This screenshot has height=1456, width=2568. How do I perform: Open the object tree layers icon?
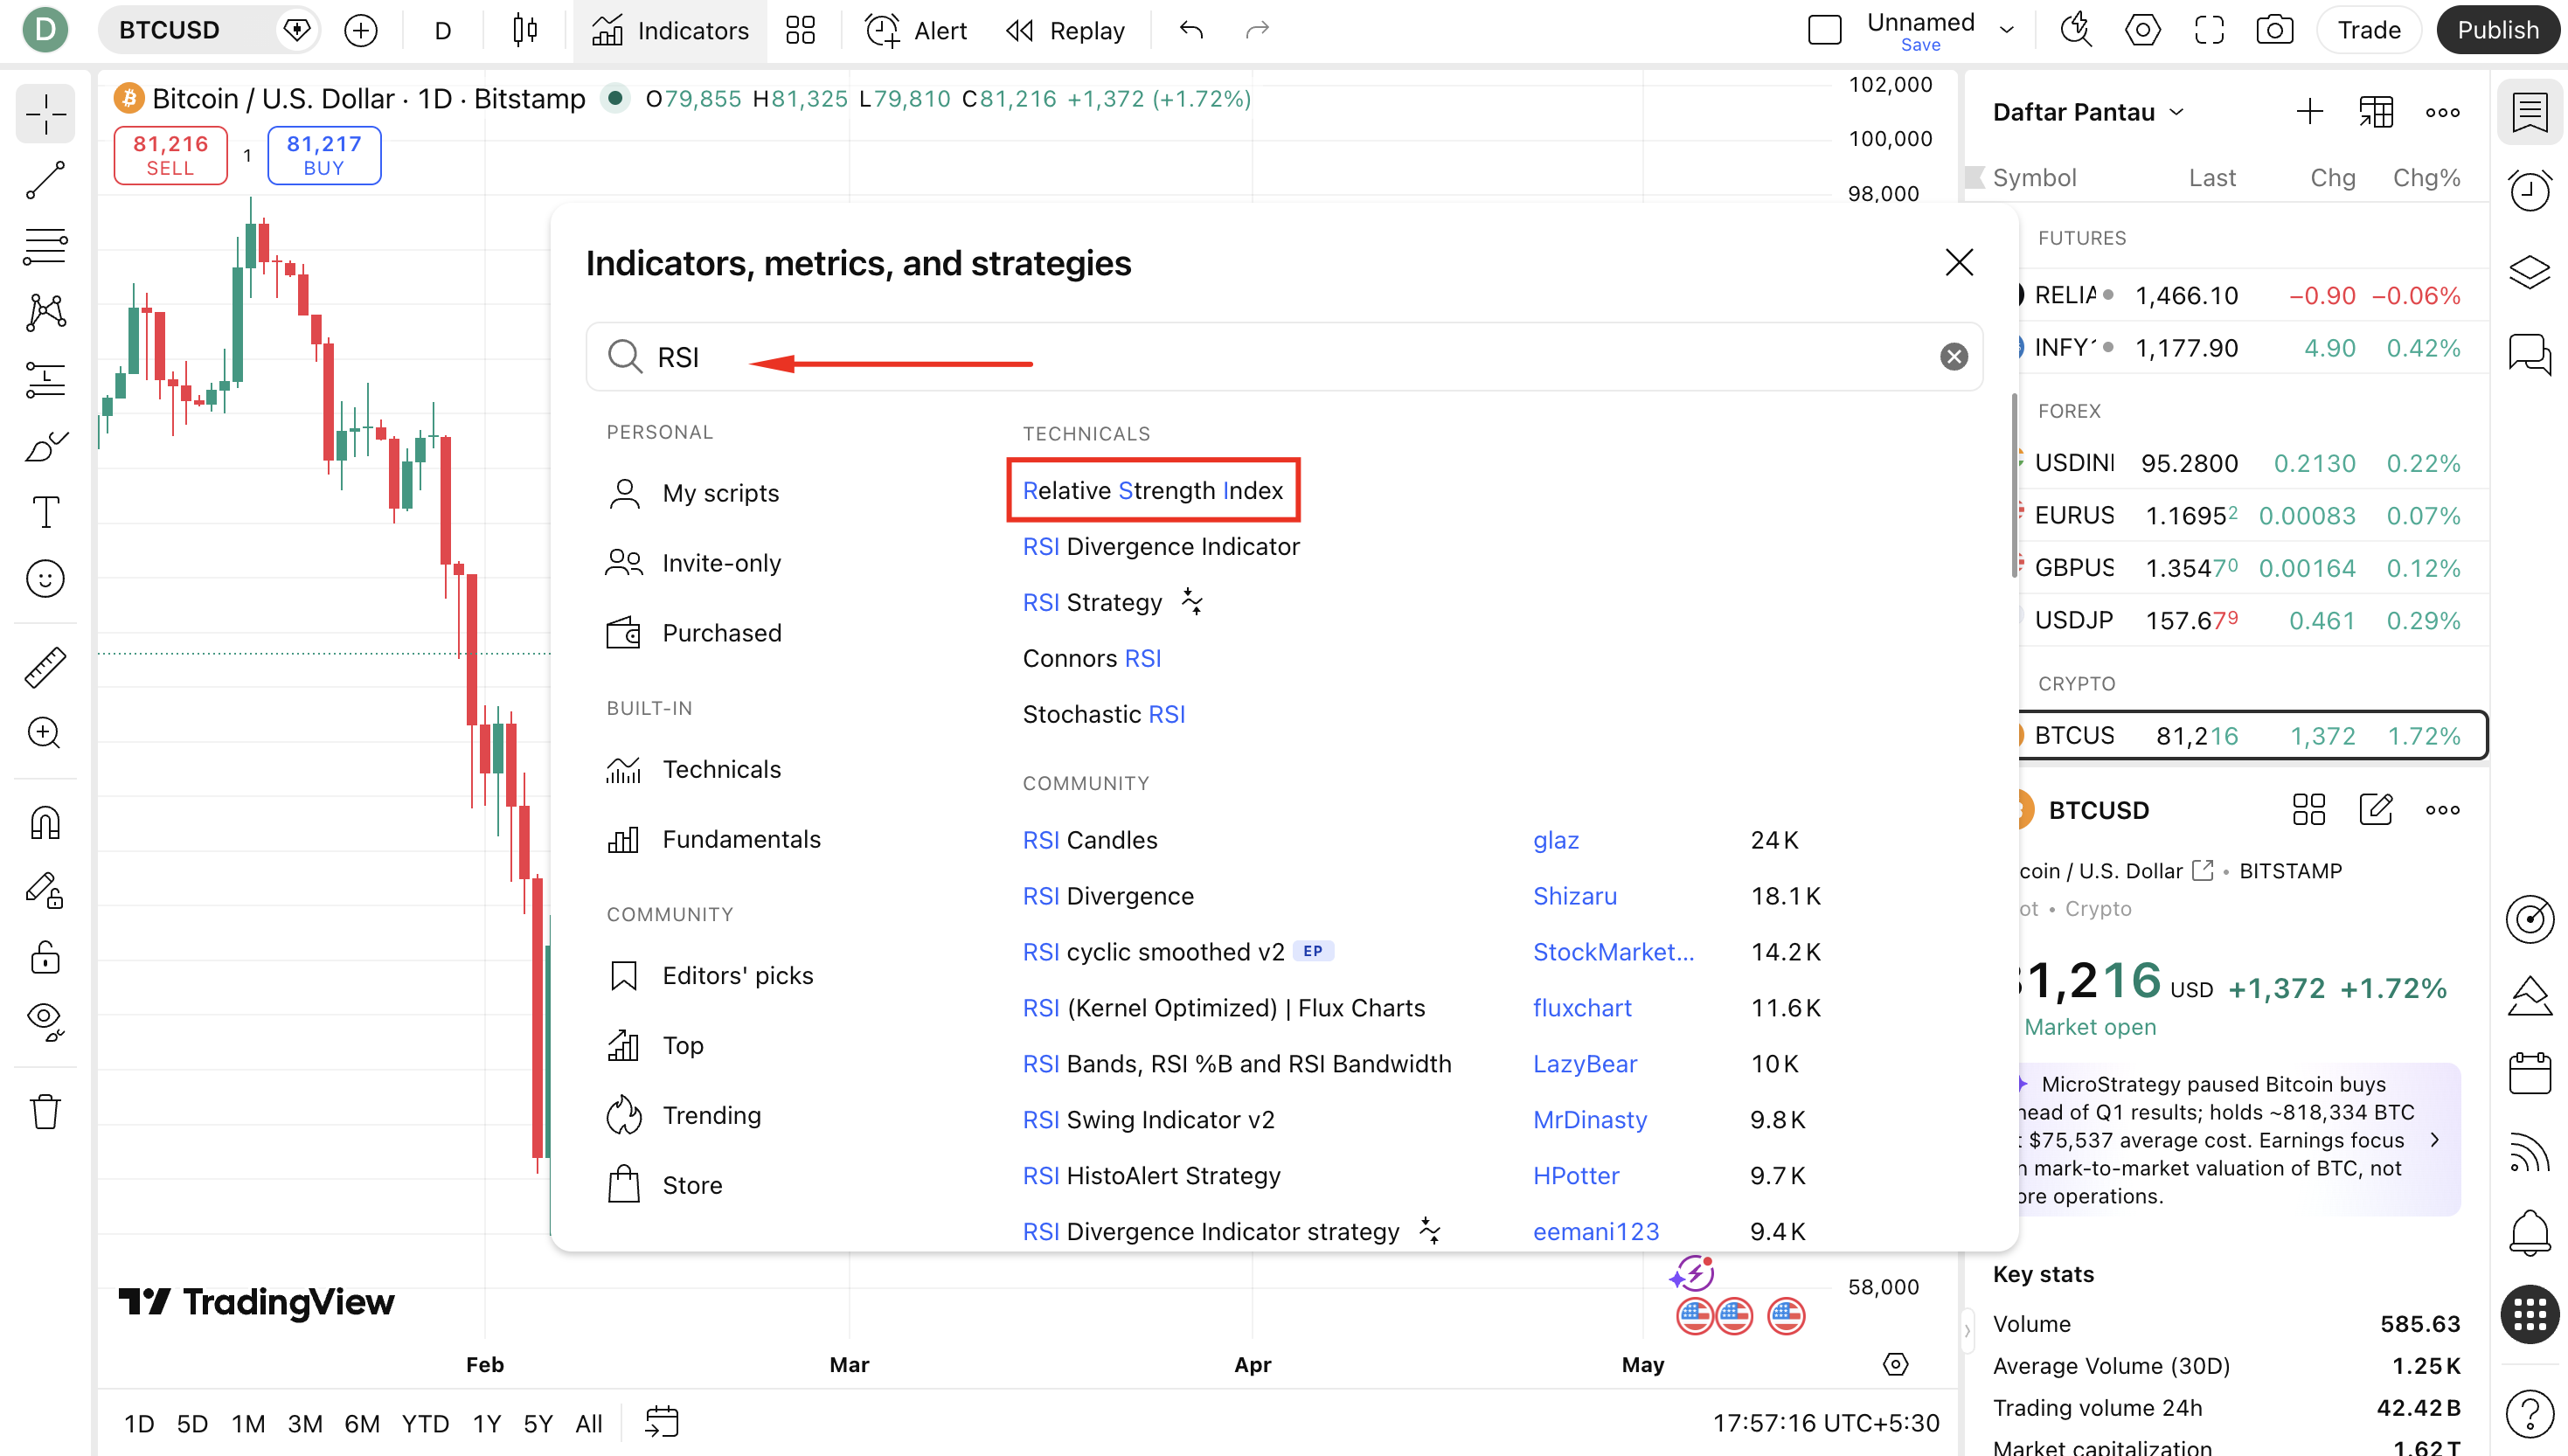tap(2530, 271)
